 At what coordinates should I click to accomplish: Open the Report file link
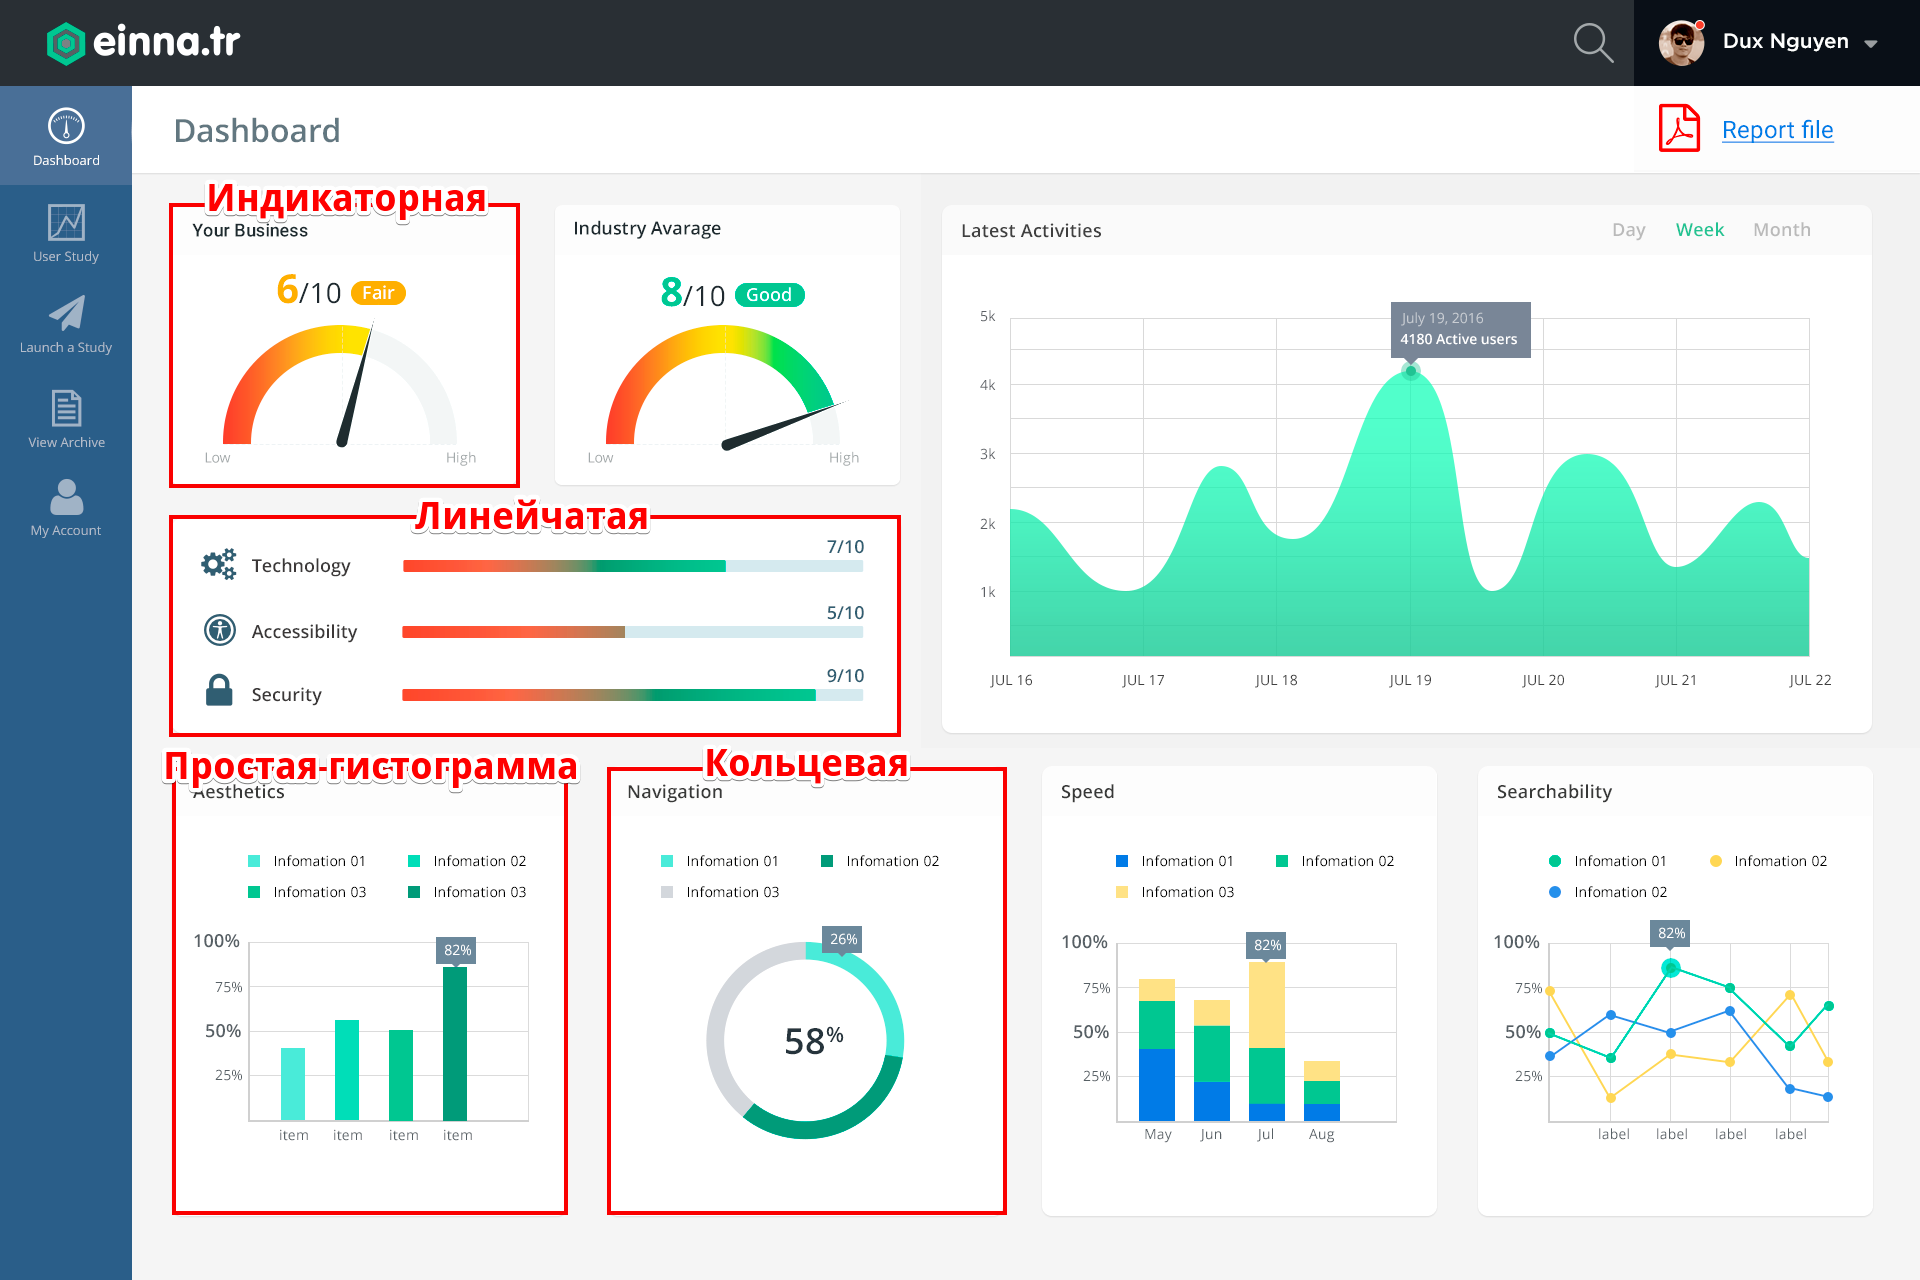pos(1777,130)
